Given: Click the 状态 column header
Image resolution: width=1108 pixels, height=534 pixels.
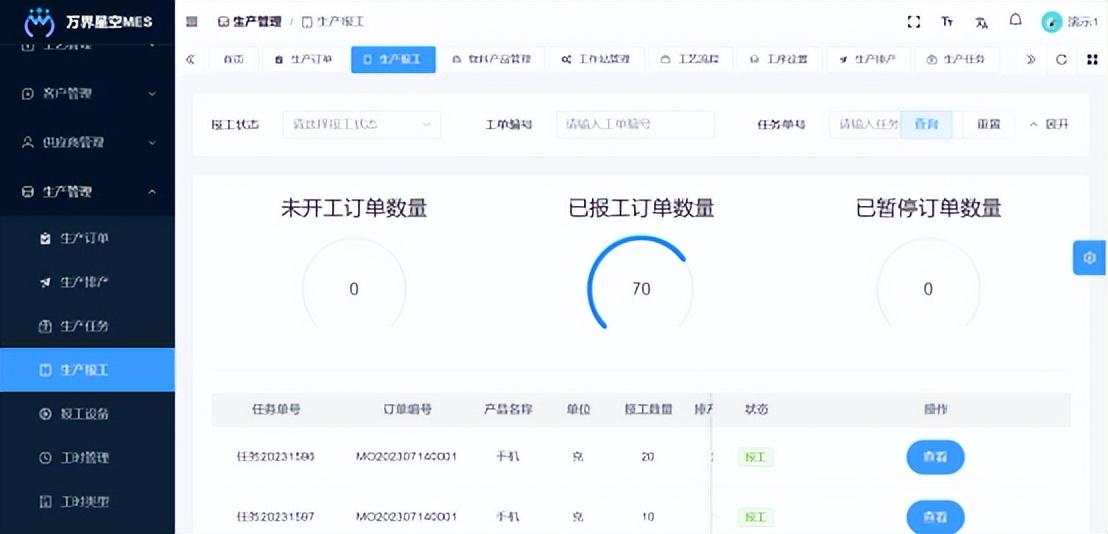Looking at the screenshot, I should (756, 409).
